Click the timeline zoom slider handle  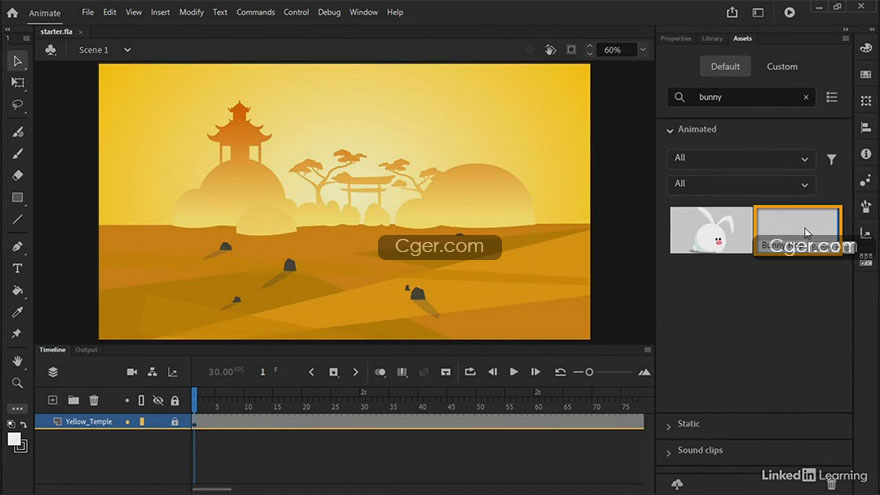(x=589, y=372)
